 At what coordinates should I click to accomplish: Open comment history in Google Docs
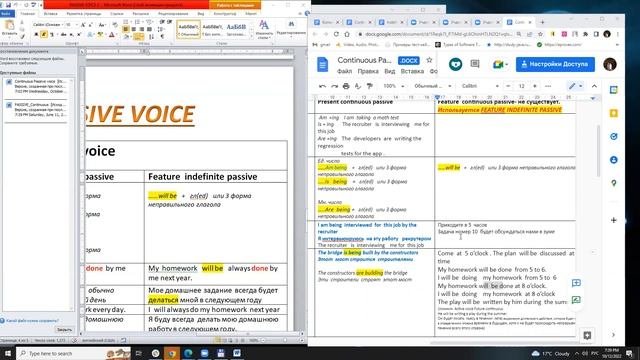click(x=475, y=64)
